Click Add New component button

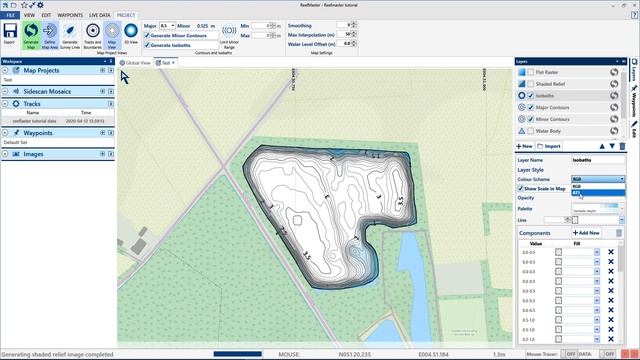coord(586,233)
